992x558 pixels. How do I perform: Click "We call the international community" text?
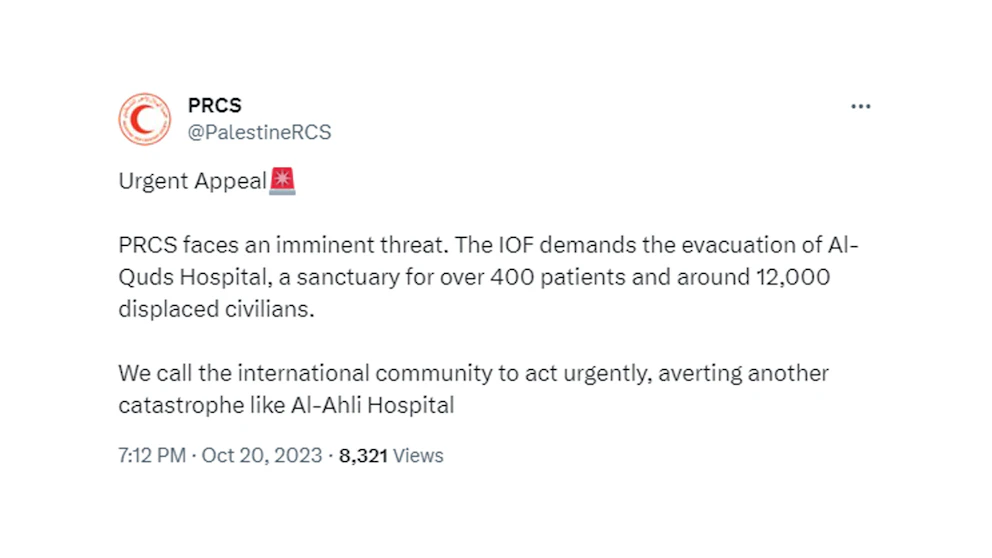(265, 374)
